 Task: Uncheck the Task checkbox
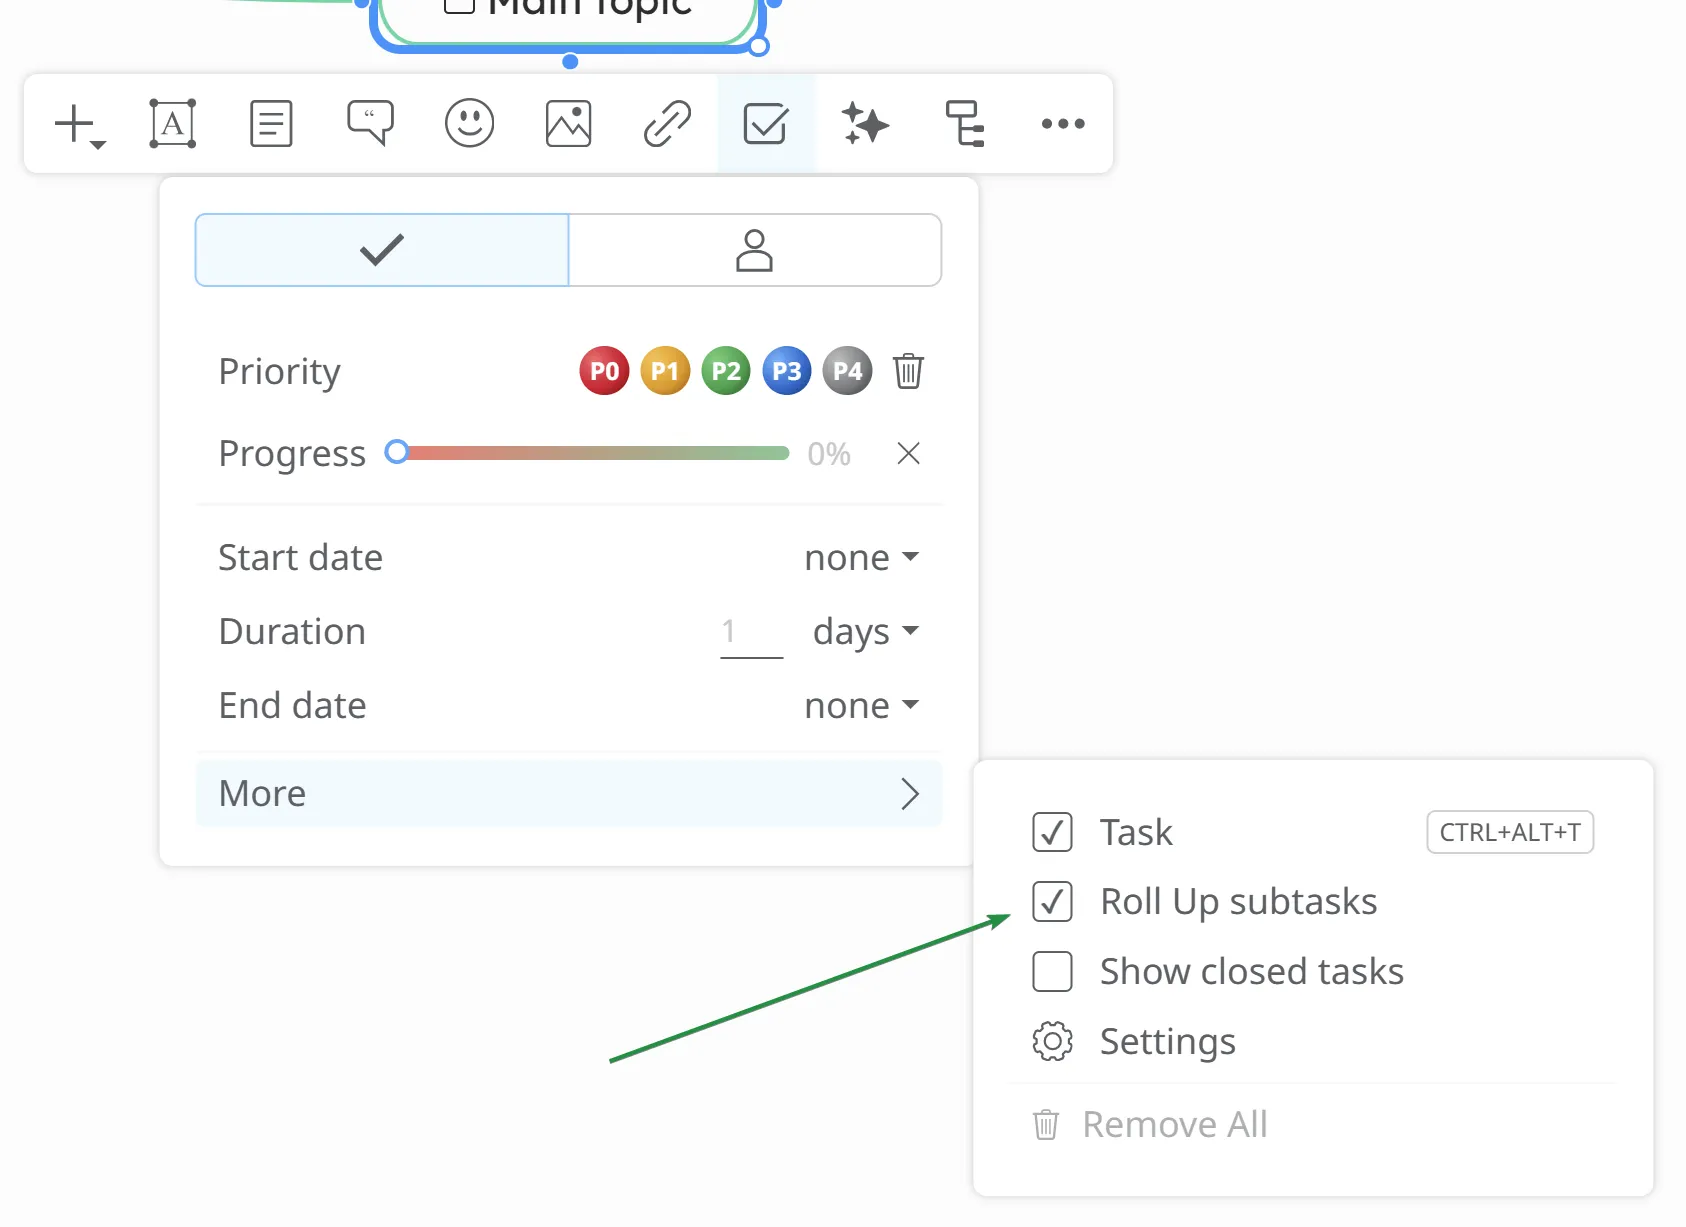(x=1052, y=832)
